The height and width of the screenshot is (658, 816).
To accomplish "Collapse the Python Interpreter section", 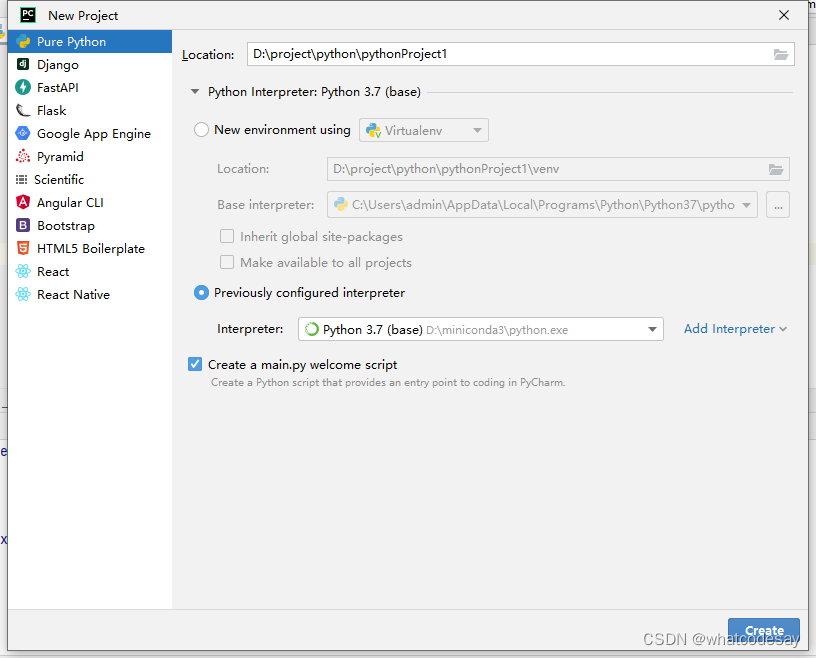I will [x=194, y=90].
